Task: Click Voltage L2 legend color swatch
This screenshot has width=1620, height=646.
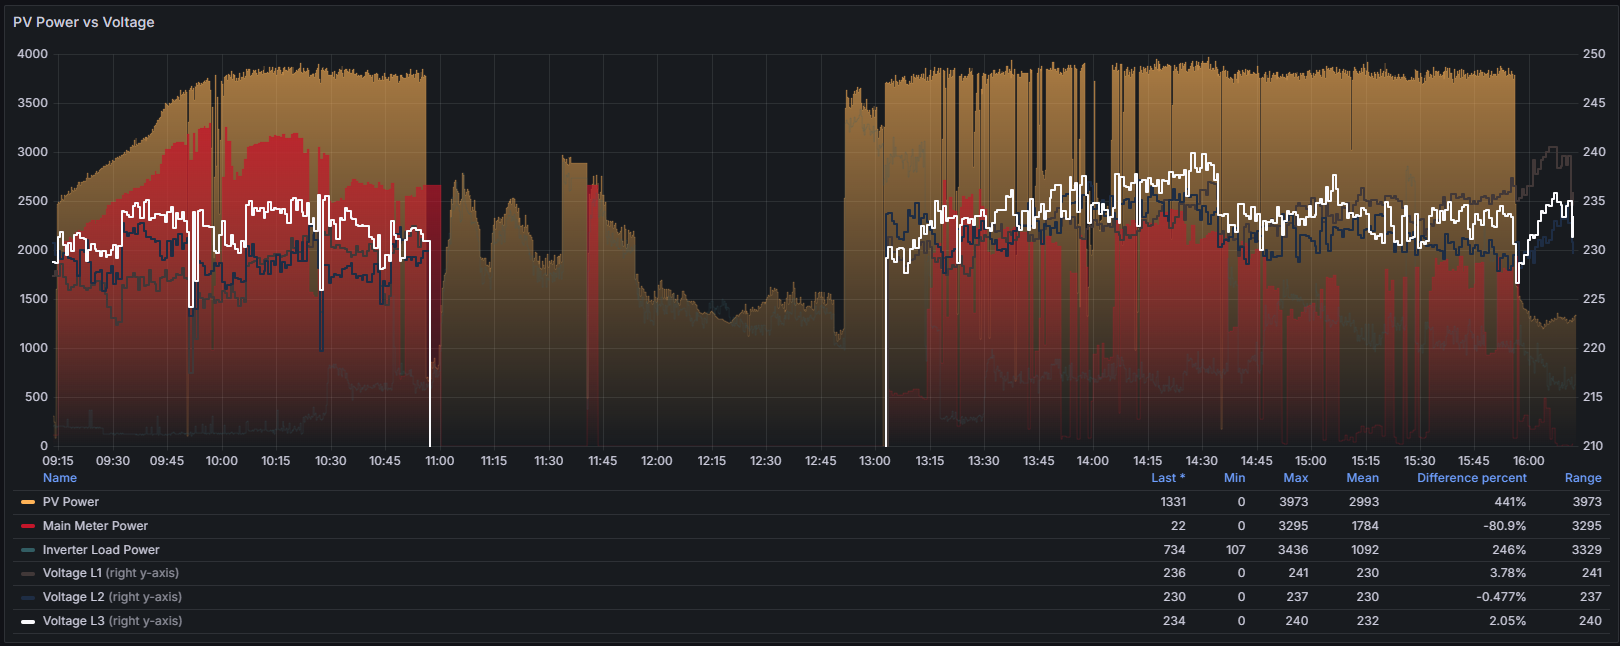Action: click(x=28, y=597)
